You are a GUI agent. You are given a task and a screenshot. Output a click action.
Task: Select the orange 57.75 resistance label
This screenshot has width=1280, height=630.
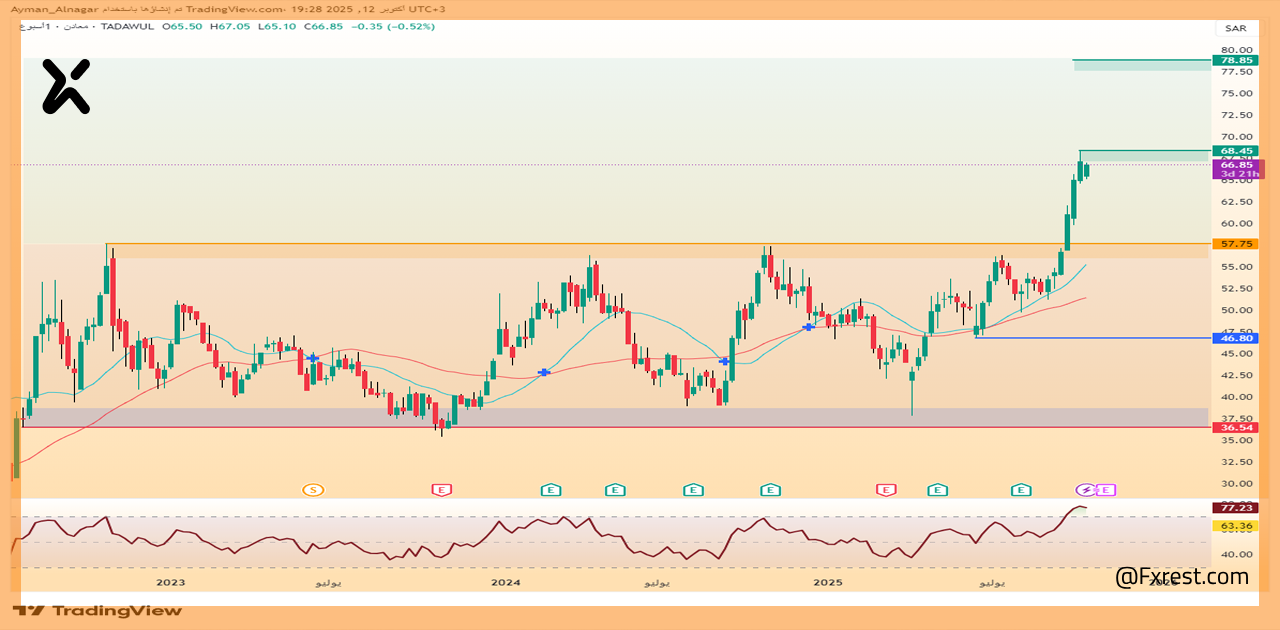pos(1234,244)
